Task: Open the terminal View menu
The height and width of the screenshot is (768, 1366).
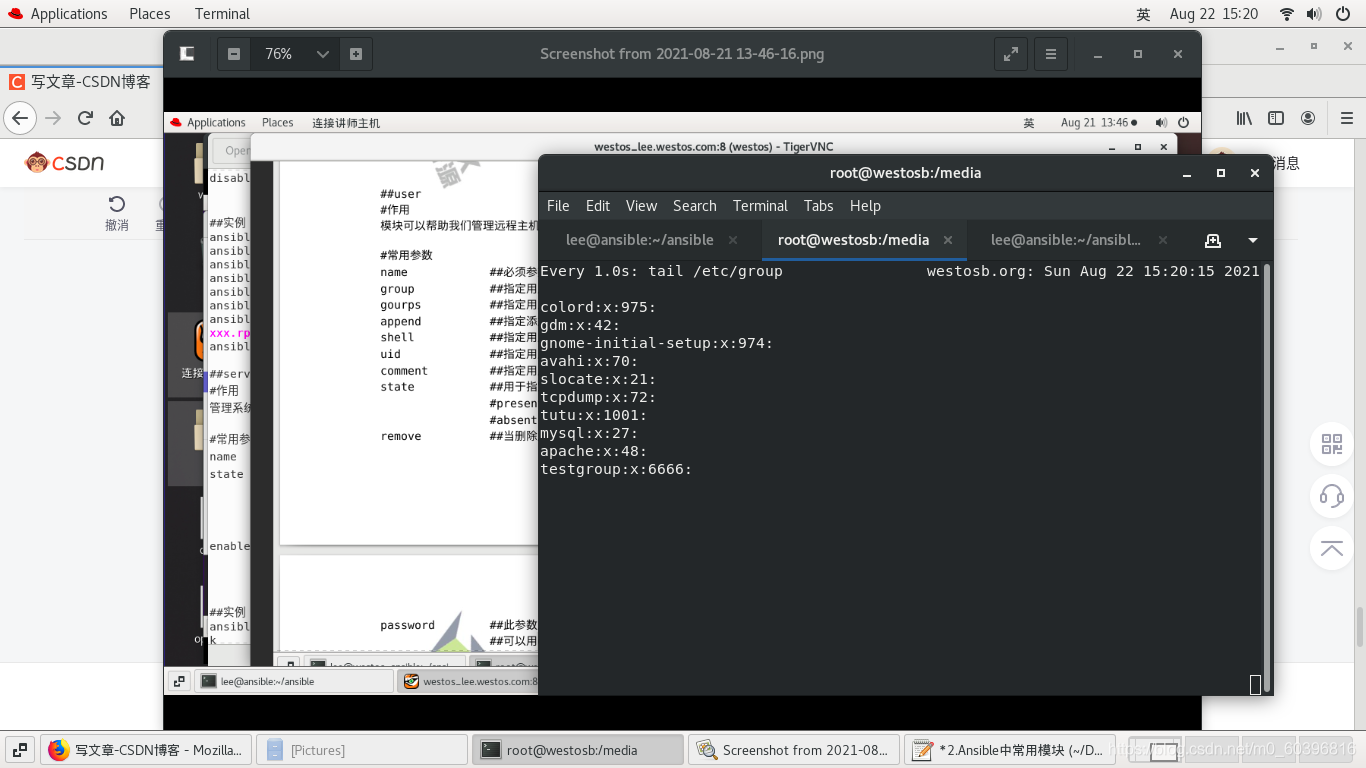Action: [641, 206]
